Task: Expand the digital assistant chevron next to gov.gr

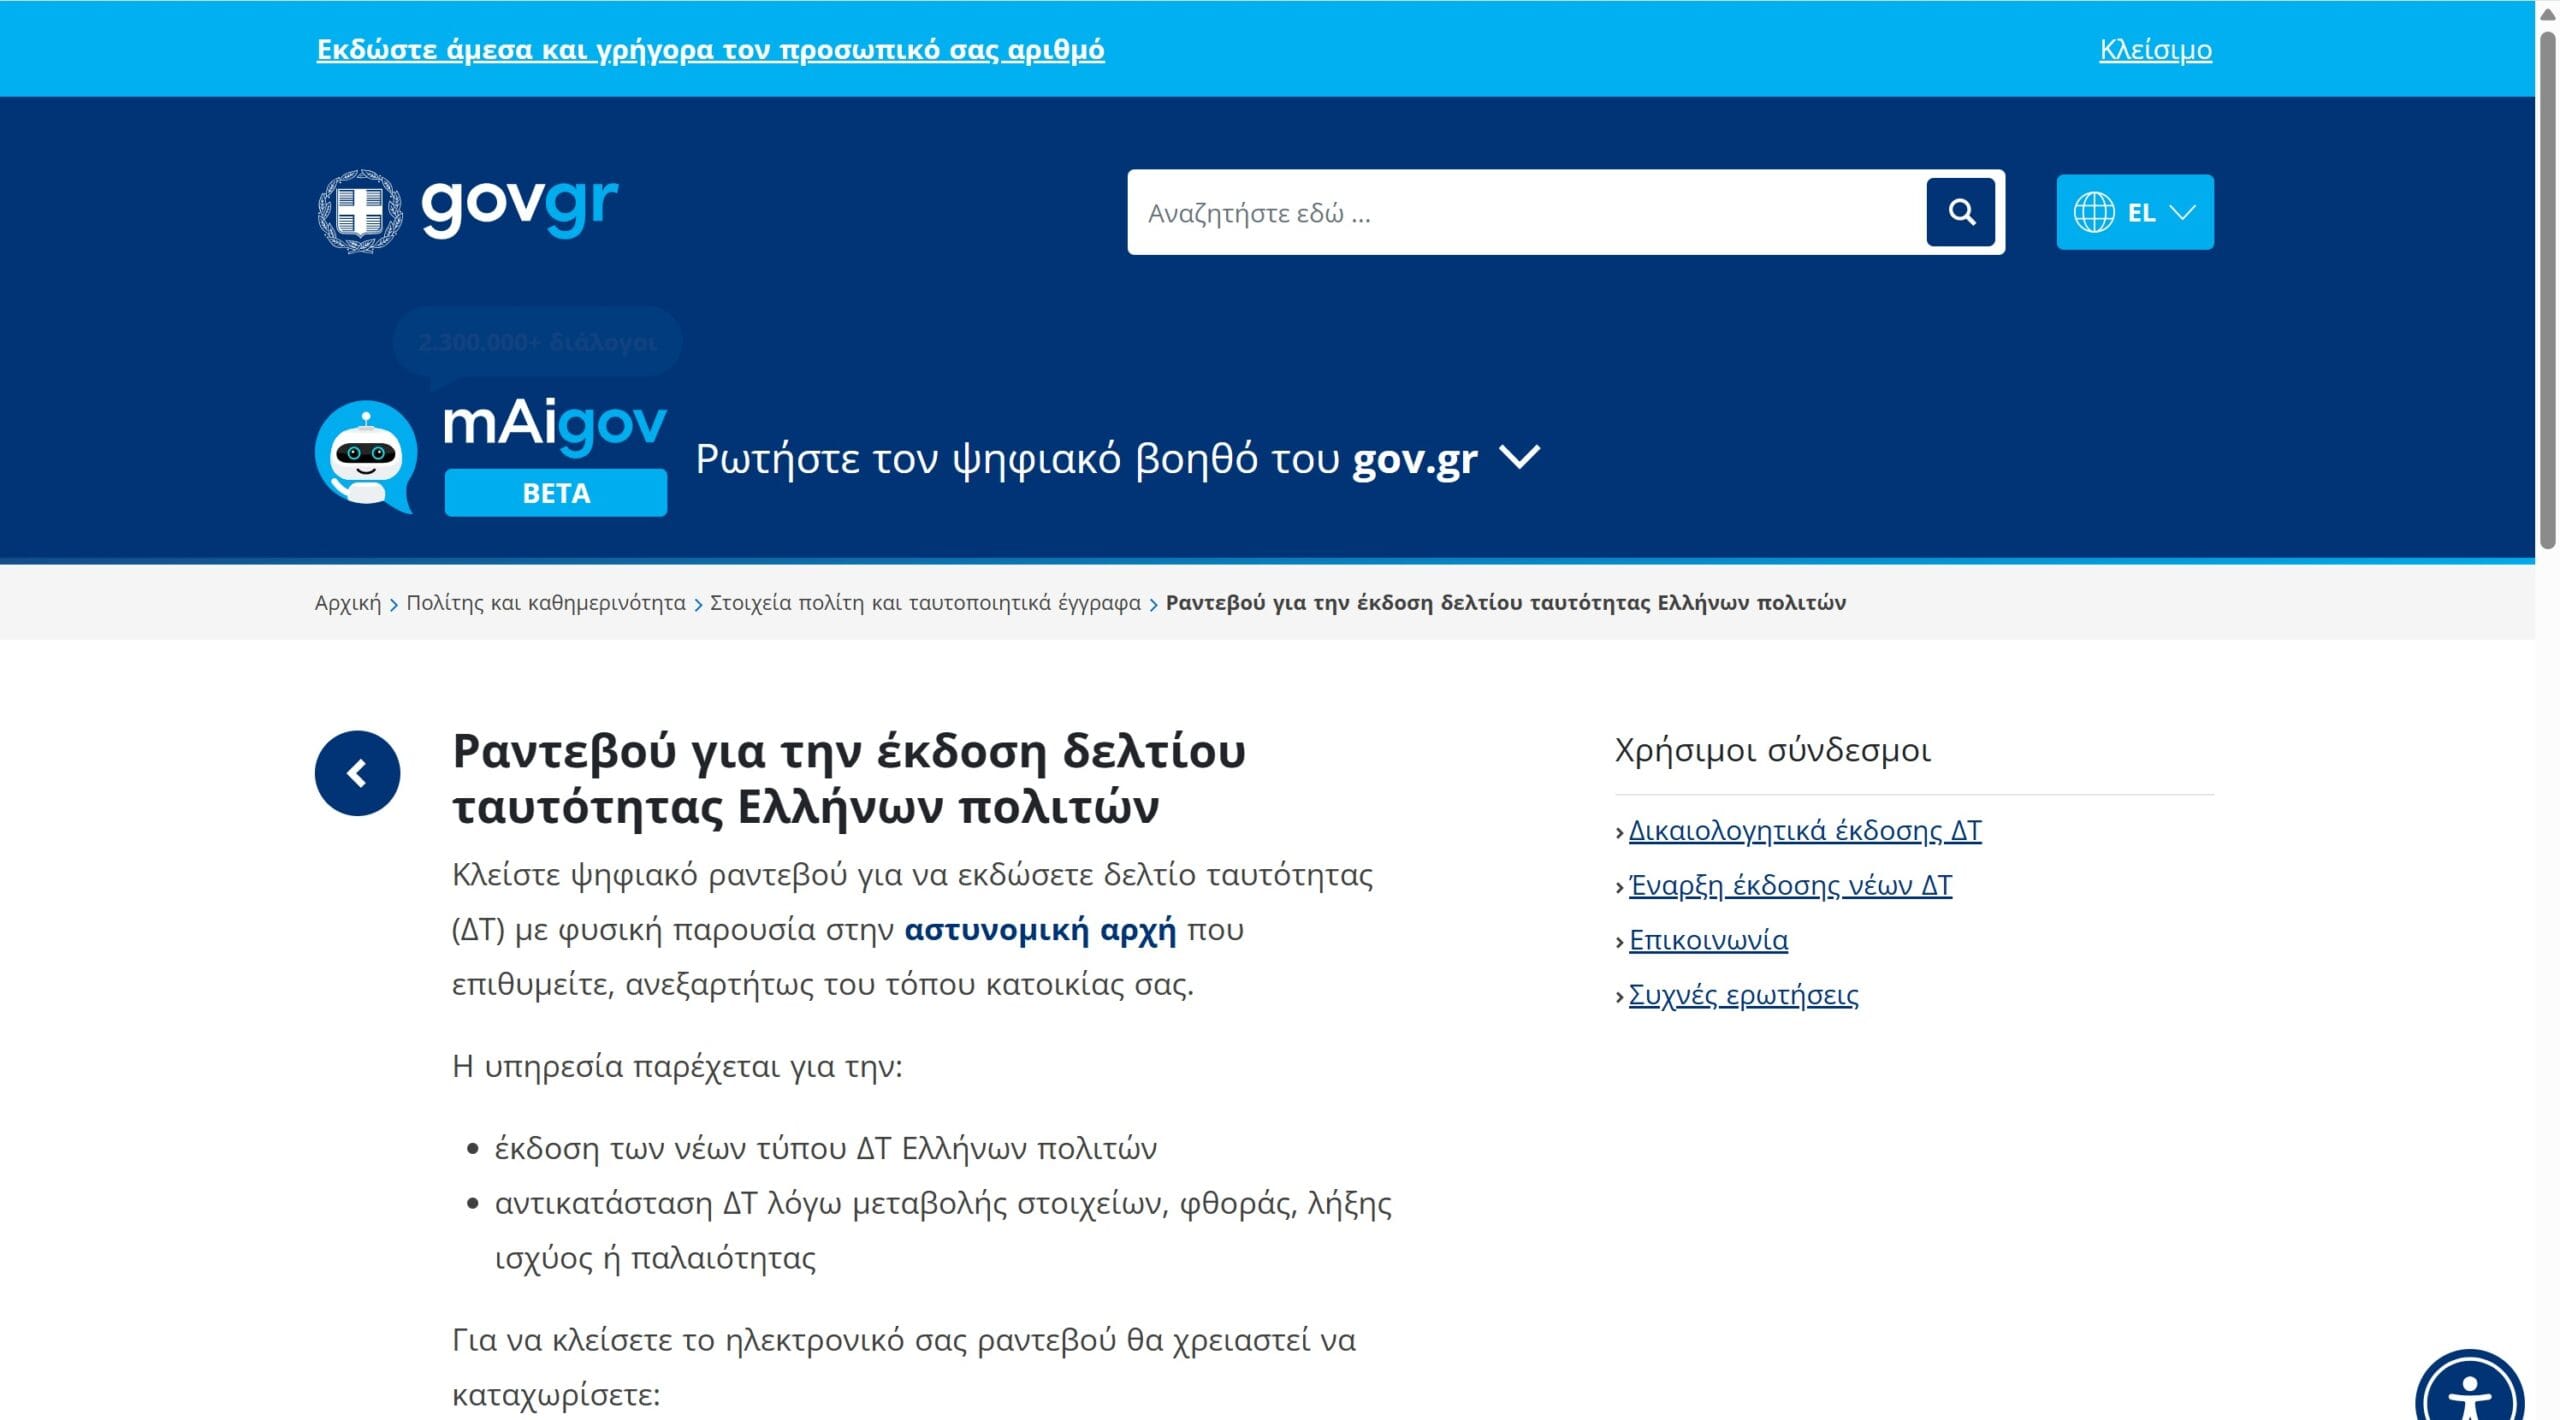Action: point(1520,459)
